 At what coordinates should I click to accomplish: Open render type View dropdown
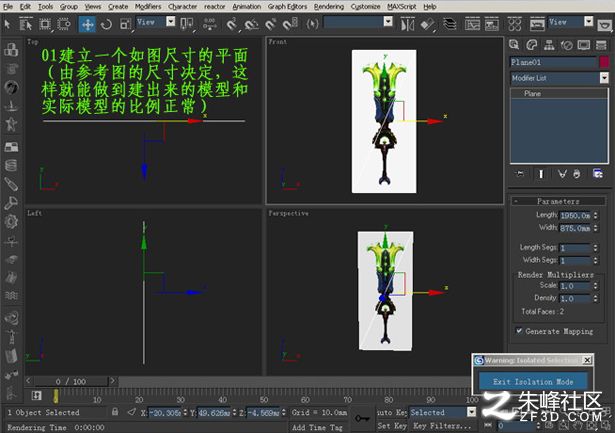pyautogui.click(x=571, y=22)
